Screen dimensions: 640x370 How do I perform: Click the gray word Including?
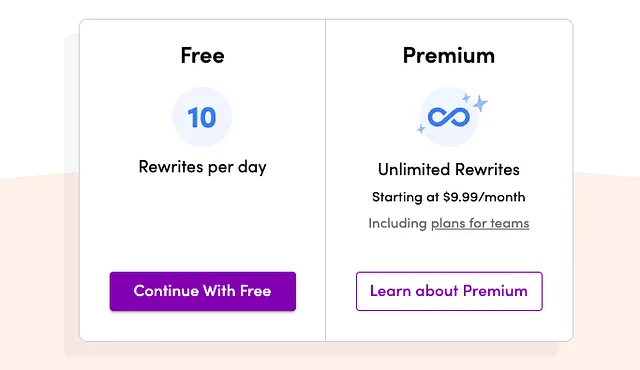398,223
